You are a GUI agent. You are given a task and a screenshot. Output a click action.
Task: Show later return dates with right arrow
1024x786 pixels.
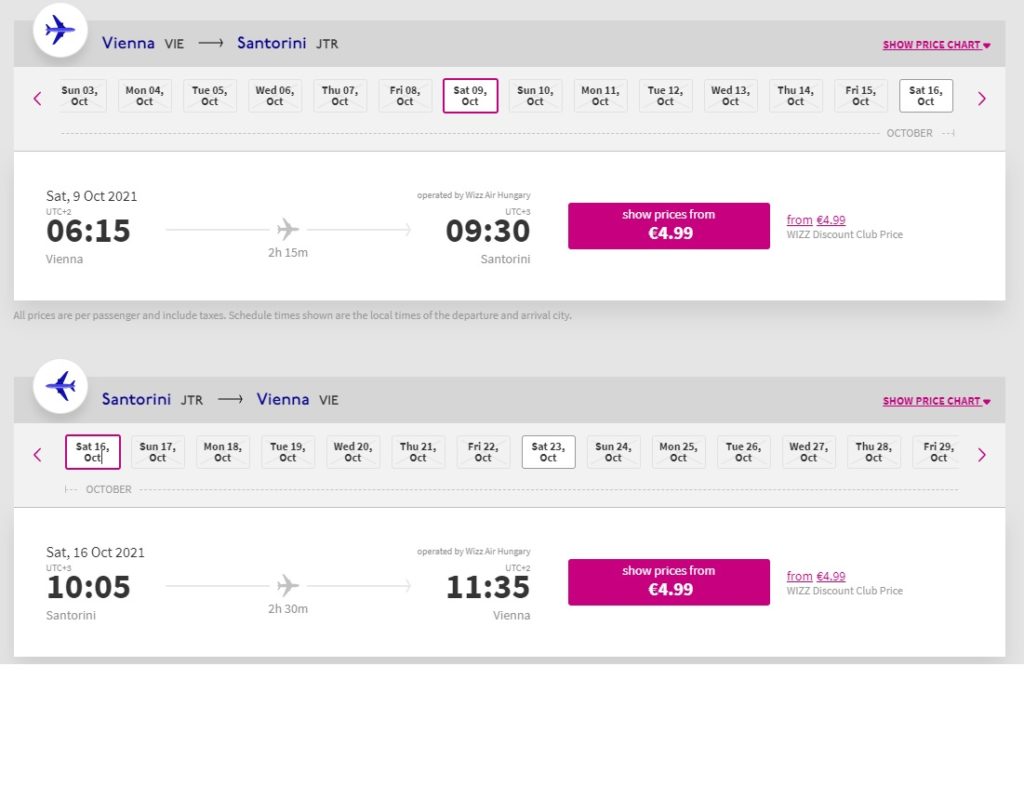(981, 454)
